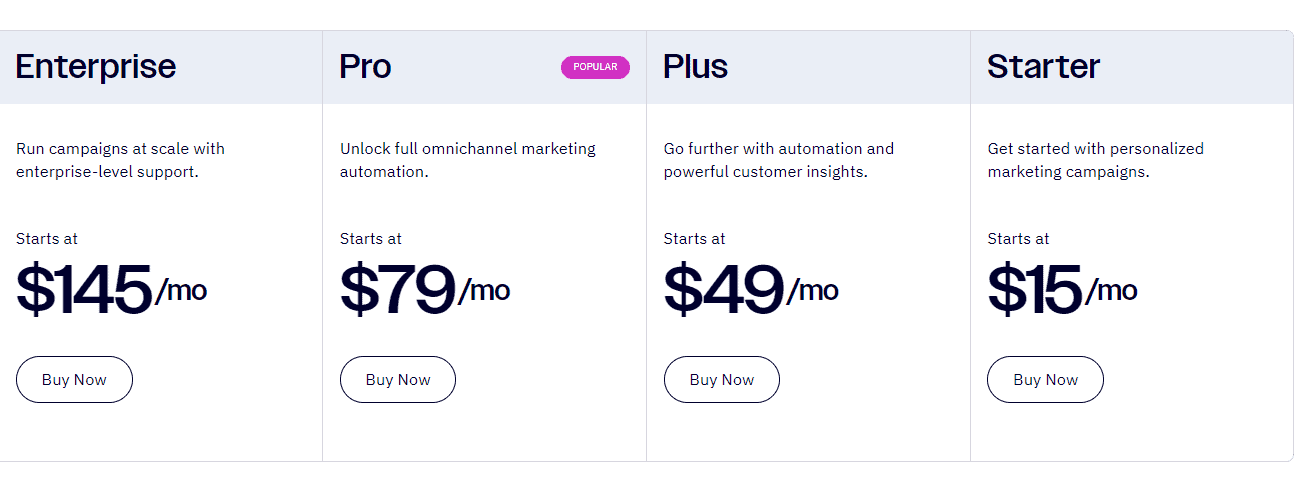Click the $145/mo Enterprise price
Screen dimensions: 1296x498
click(x=111, y=290)
